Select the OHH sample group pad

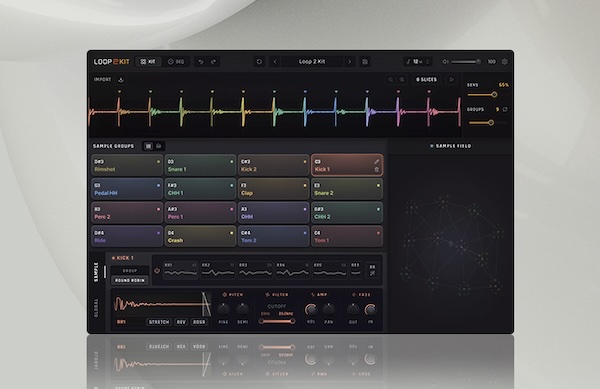pyautogui.click(x=274, y=213)
